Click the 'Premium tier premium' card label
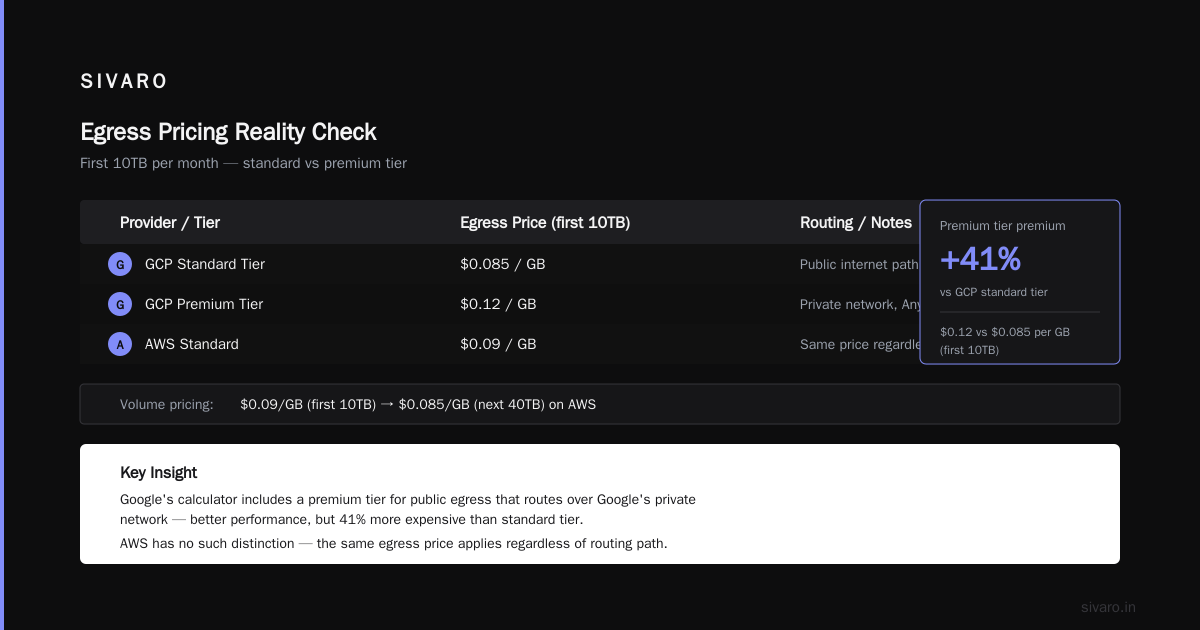This screenshot has height=630, width=1200. pos(1002,226)
